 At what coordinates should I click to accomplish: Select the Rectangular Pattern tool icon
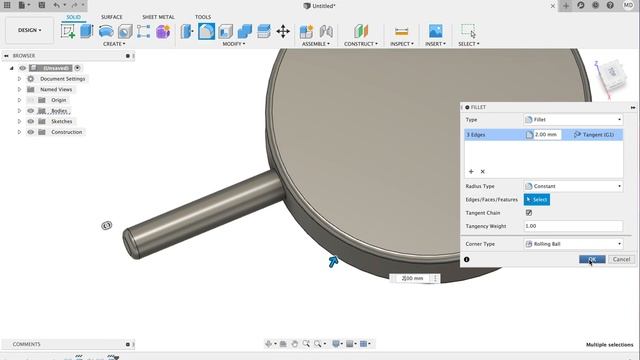pos(143,31)
